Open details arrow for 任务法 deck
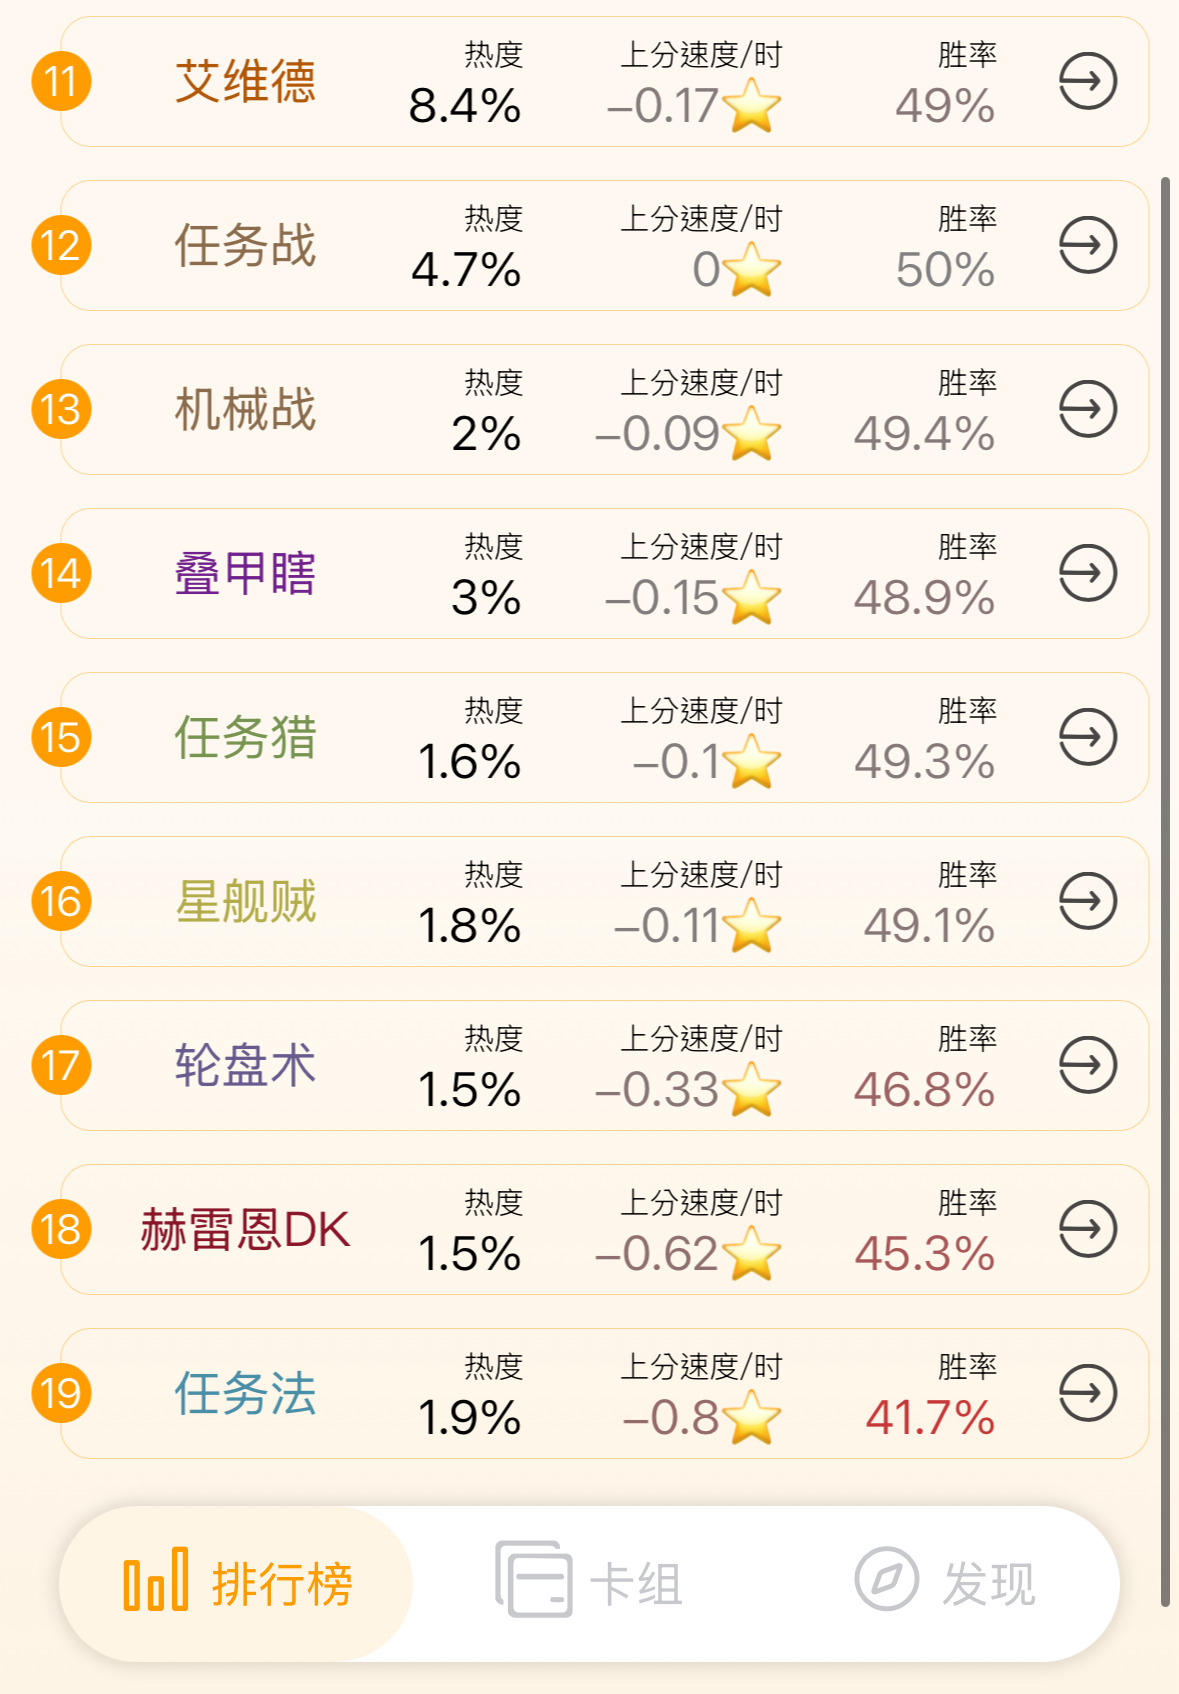The width and height of the screenshot is (1179, 1694). point(1087,1393)
